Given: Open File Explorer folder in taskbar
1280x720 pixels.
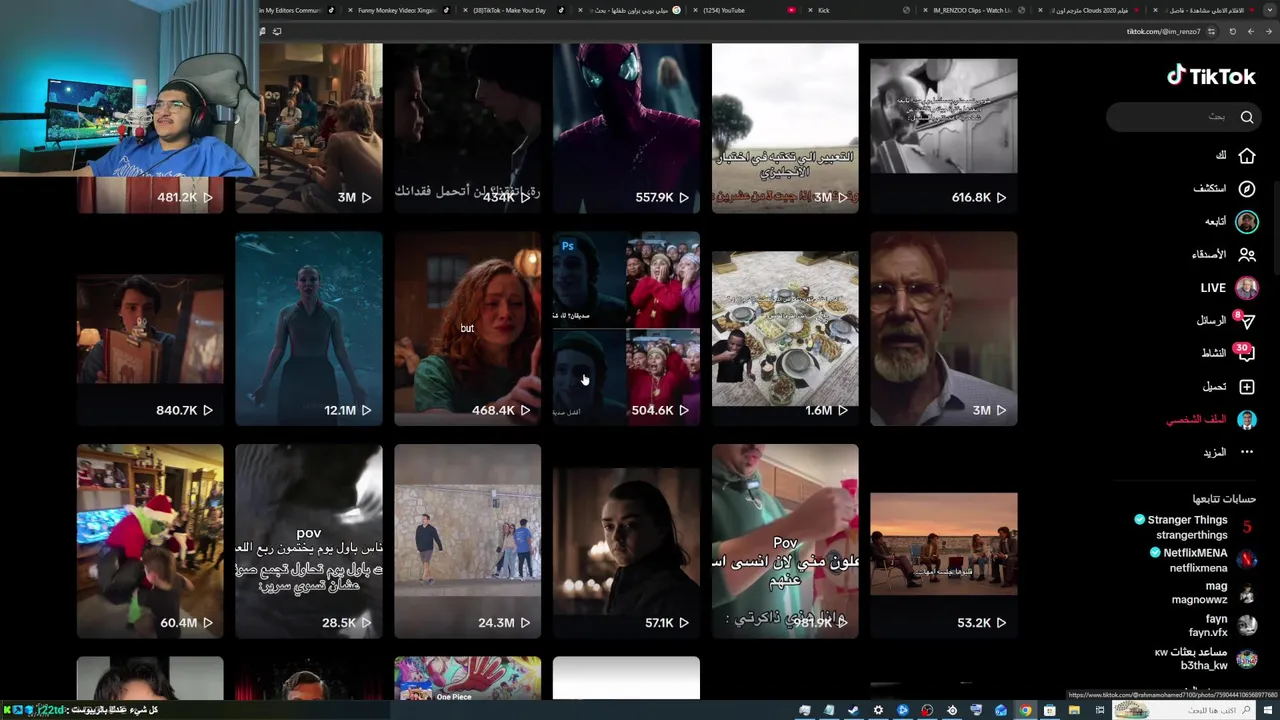Looking at the screenshot, I should coord(1074,710).
